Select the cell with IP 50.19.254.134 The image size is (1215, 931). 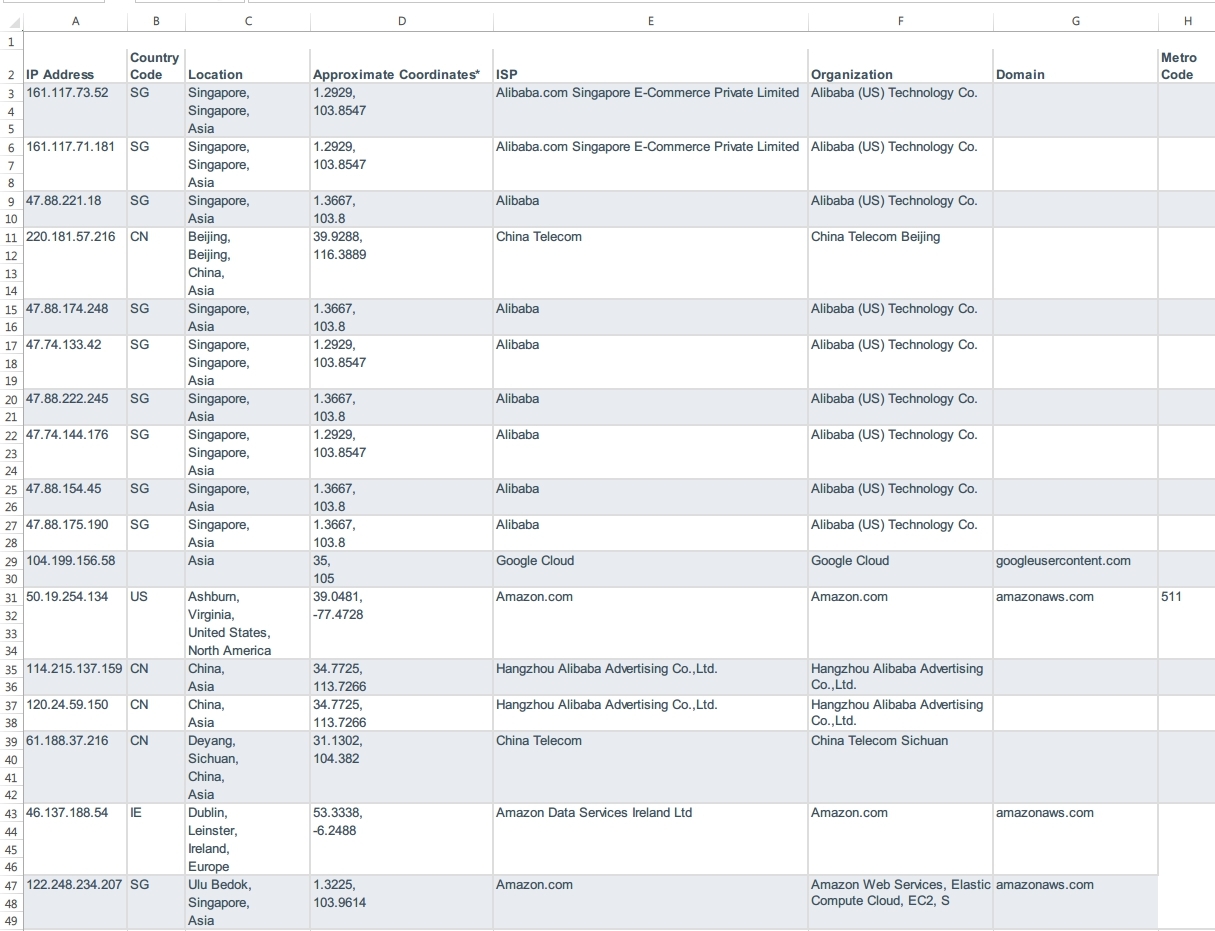[x=75, y=623]
